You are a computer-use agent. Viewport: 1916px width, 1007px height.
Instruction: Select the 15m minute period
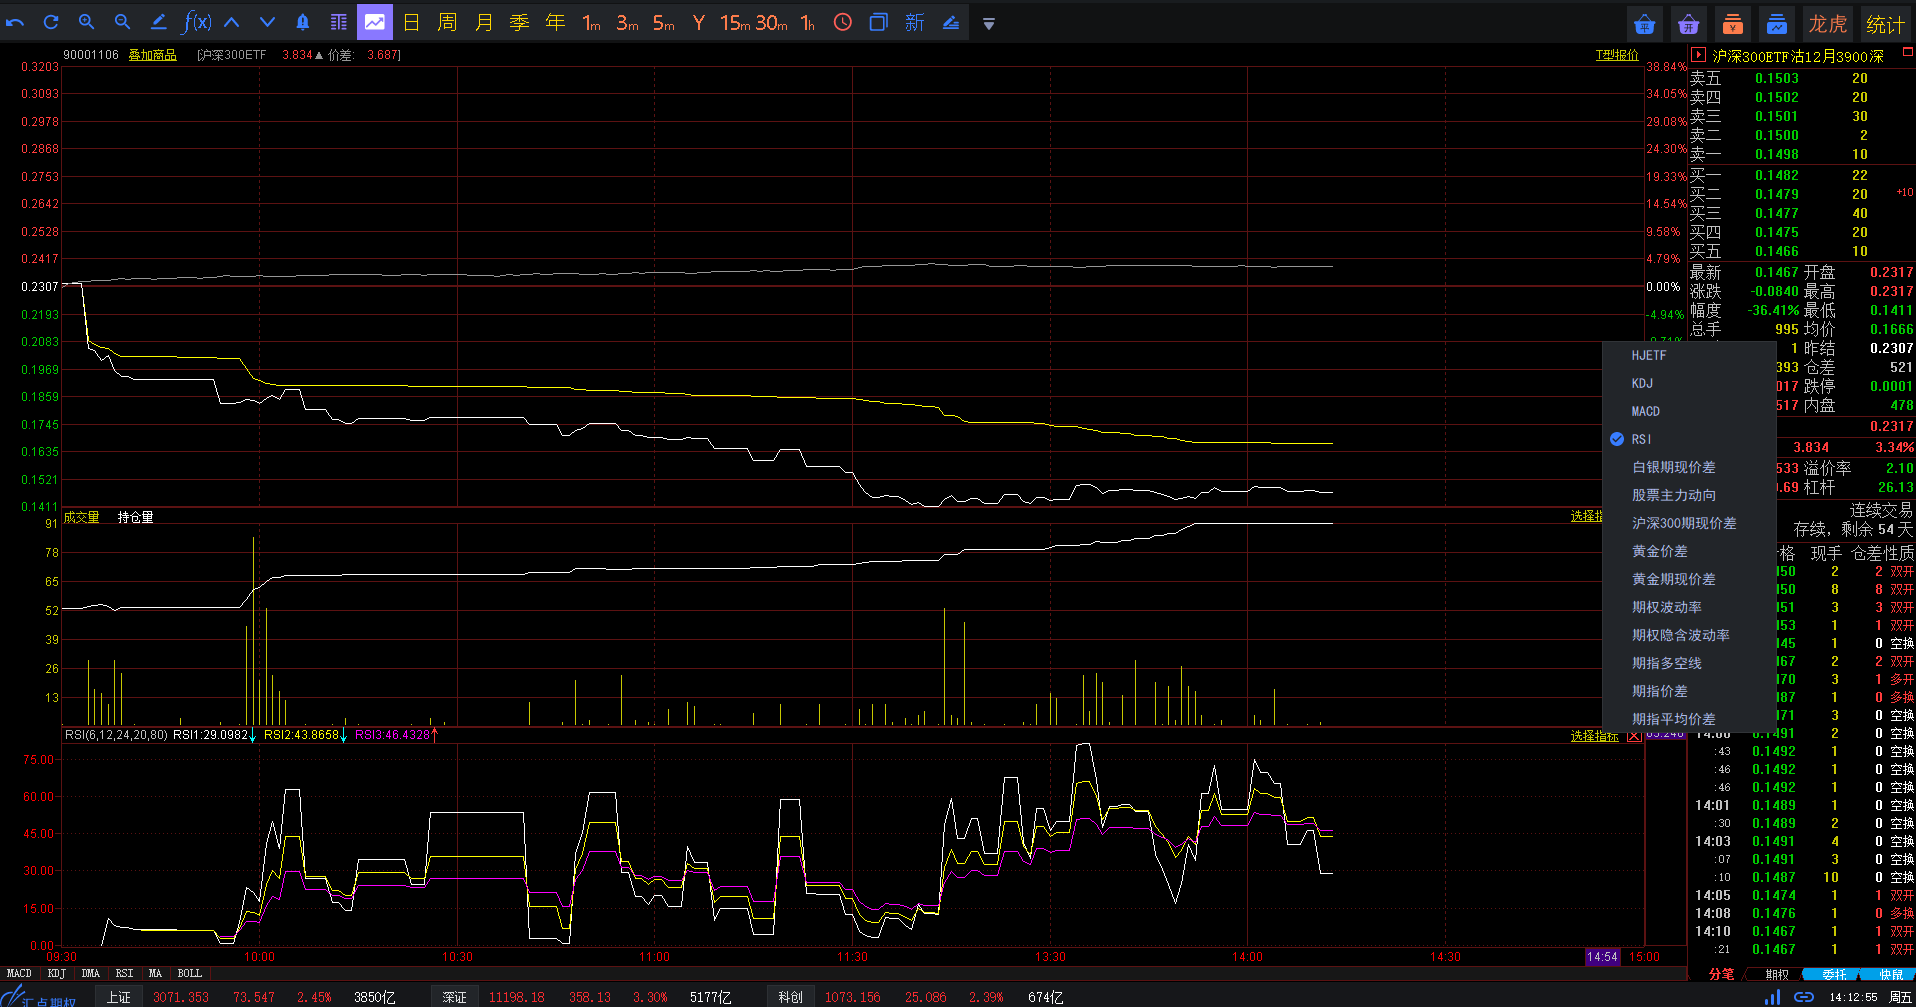(735, 22)
